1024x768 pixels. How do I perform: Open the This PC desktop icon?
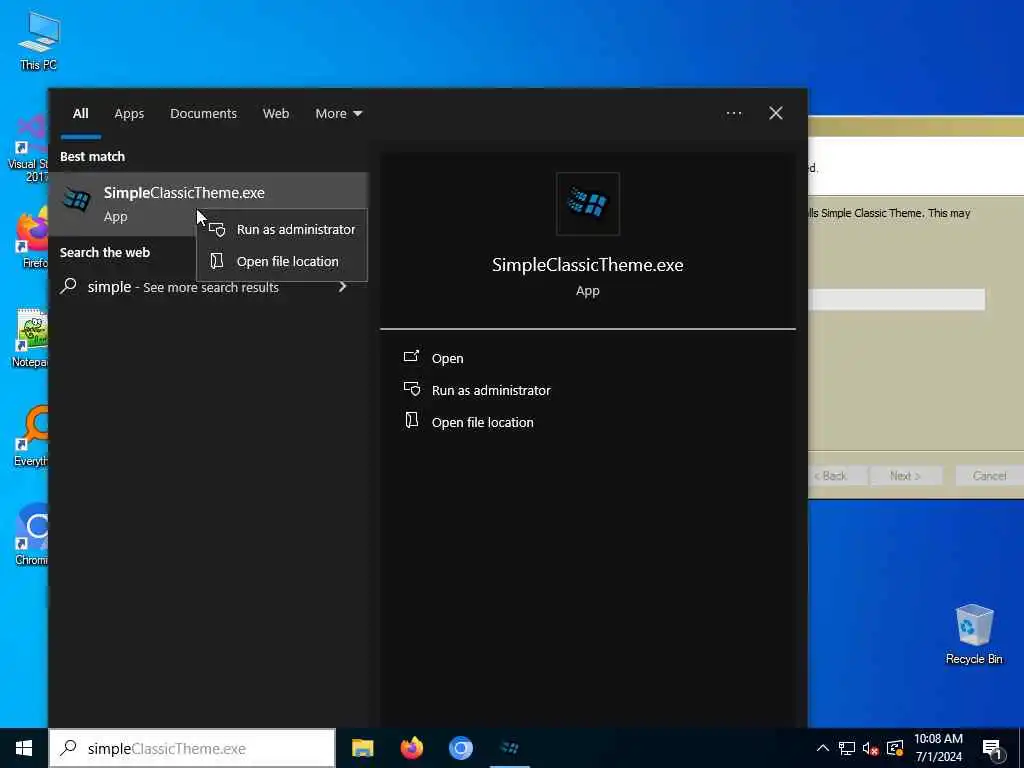[39, 41]
